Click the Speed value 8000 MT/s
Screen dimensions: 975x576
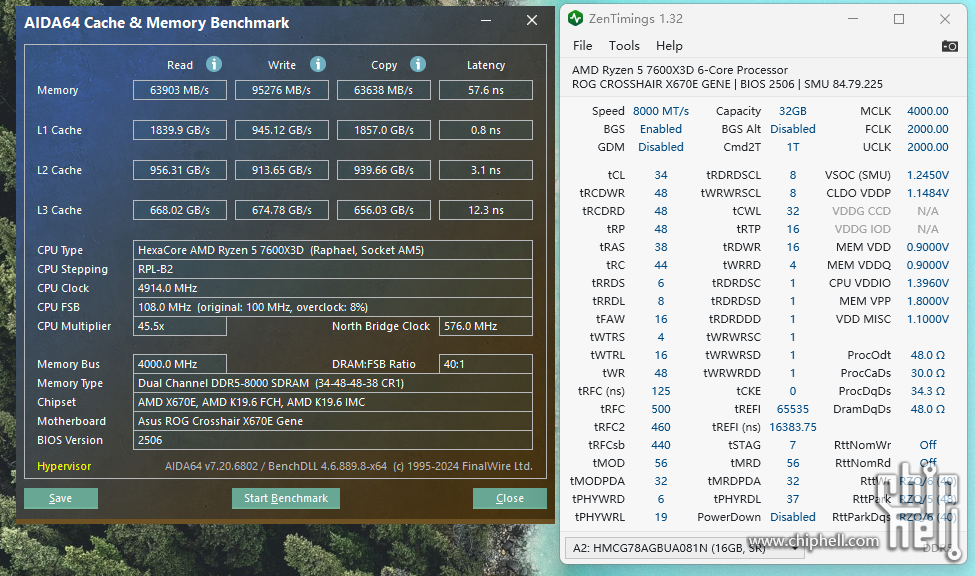(661, 111)
